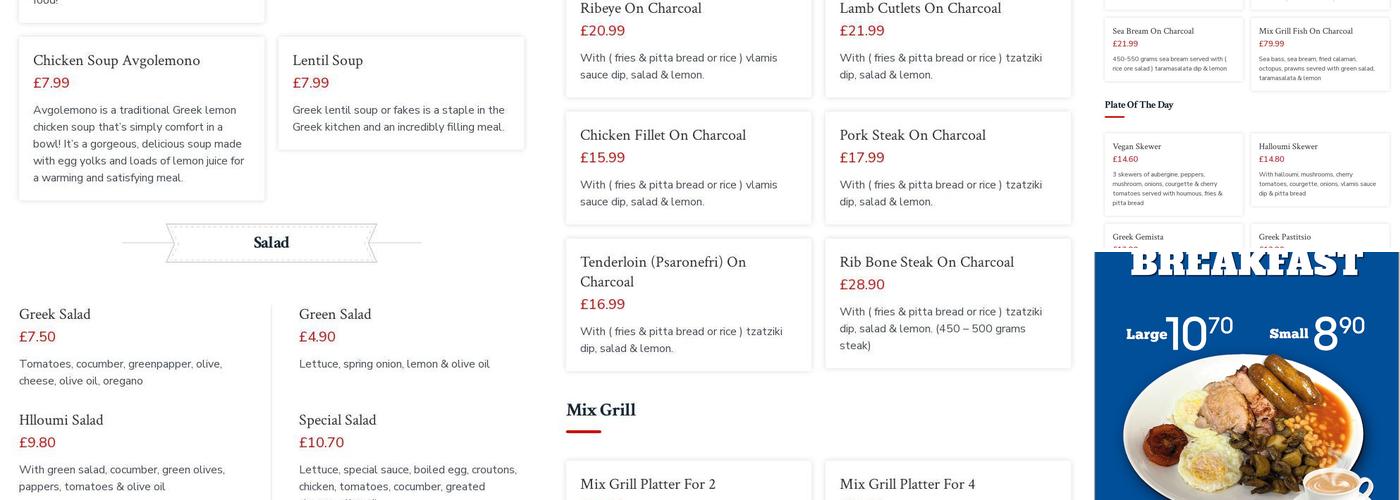Select Mix Grill Platter For 4
This screenshot has width=1400, height=500.
(x=947, y=484)
